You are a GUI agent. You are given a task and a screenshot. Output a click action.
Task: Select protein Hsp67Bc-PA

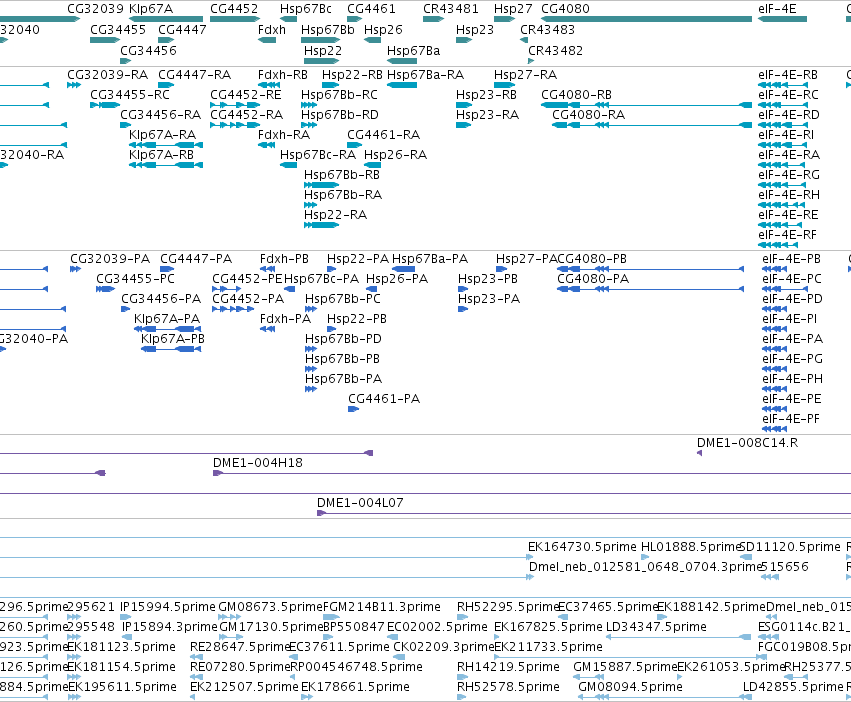(321, 279)
